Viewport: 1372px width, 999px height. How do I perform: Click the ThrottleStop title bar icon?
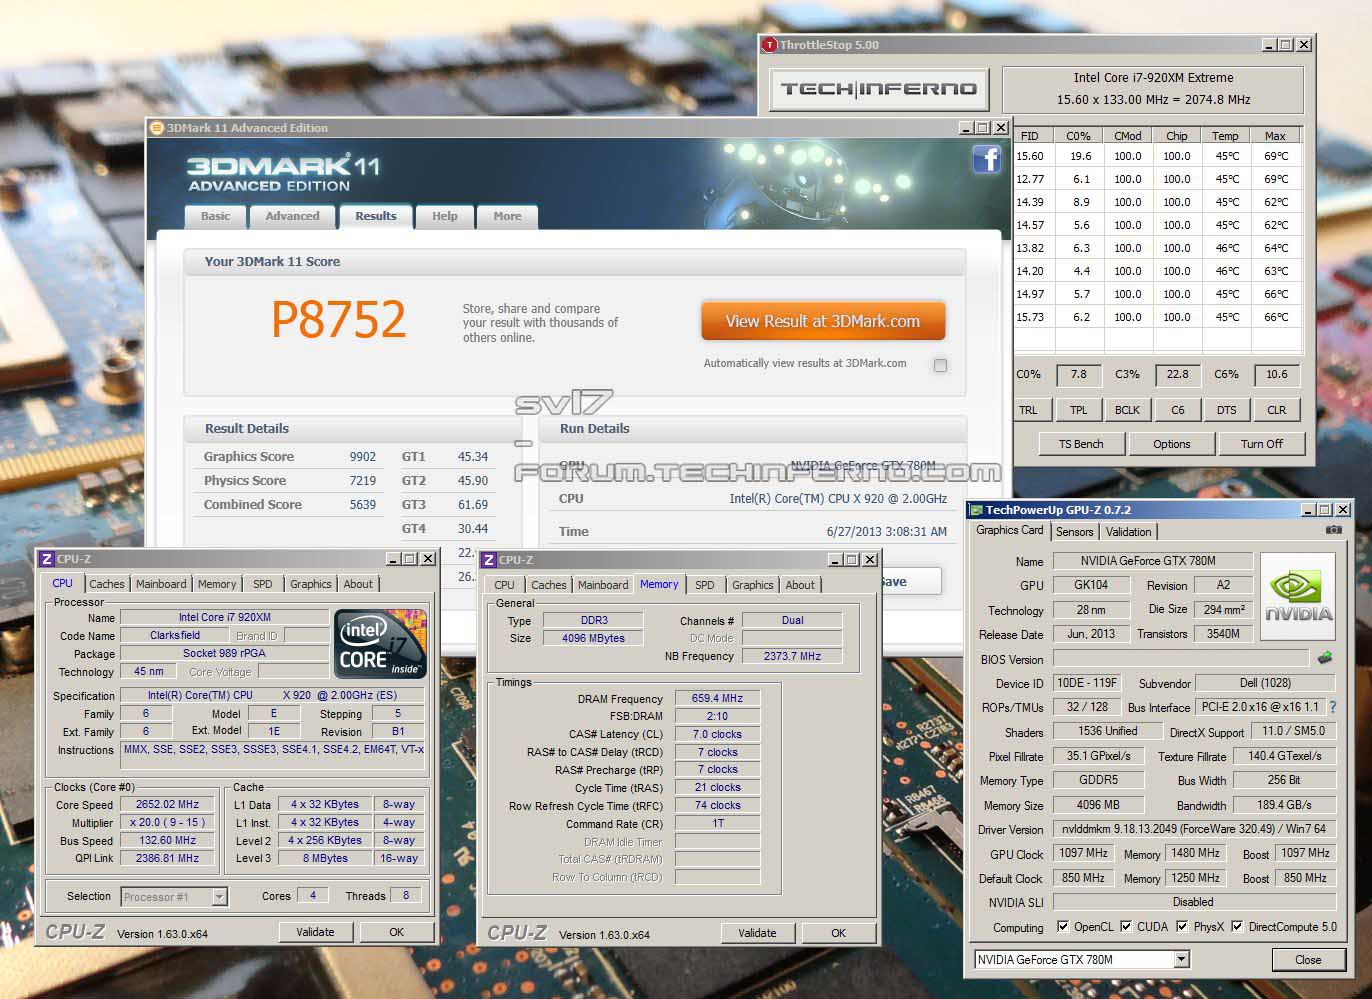click(x=769, y=45)
